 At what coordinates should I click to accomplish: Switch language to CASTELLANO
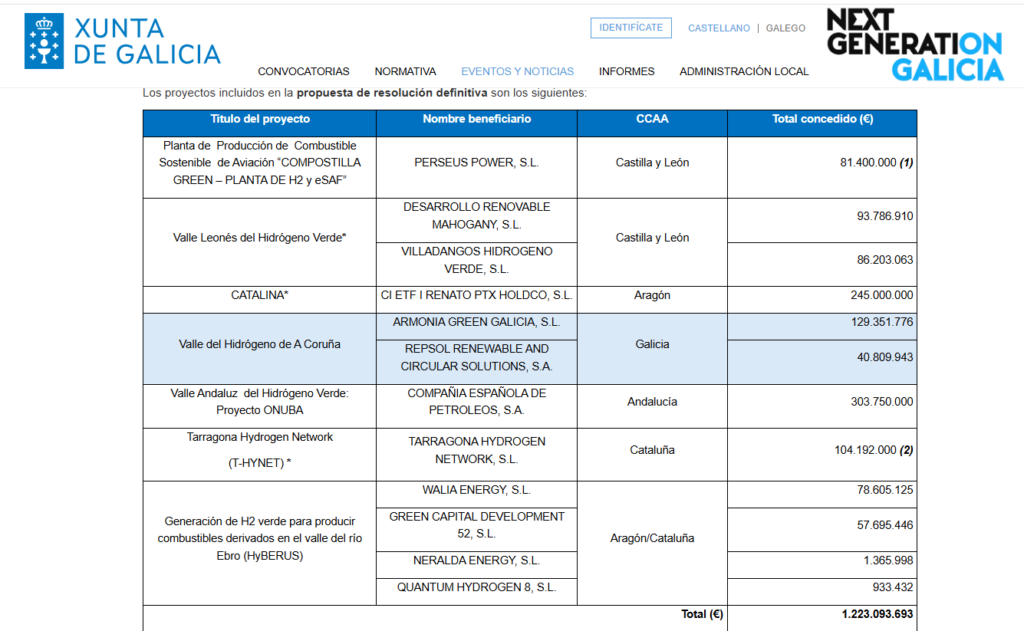pyautogui.click(x=718, y=28)
